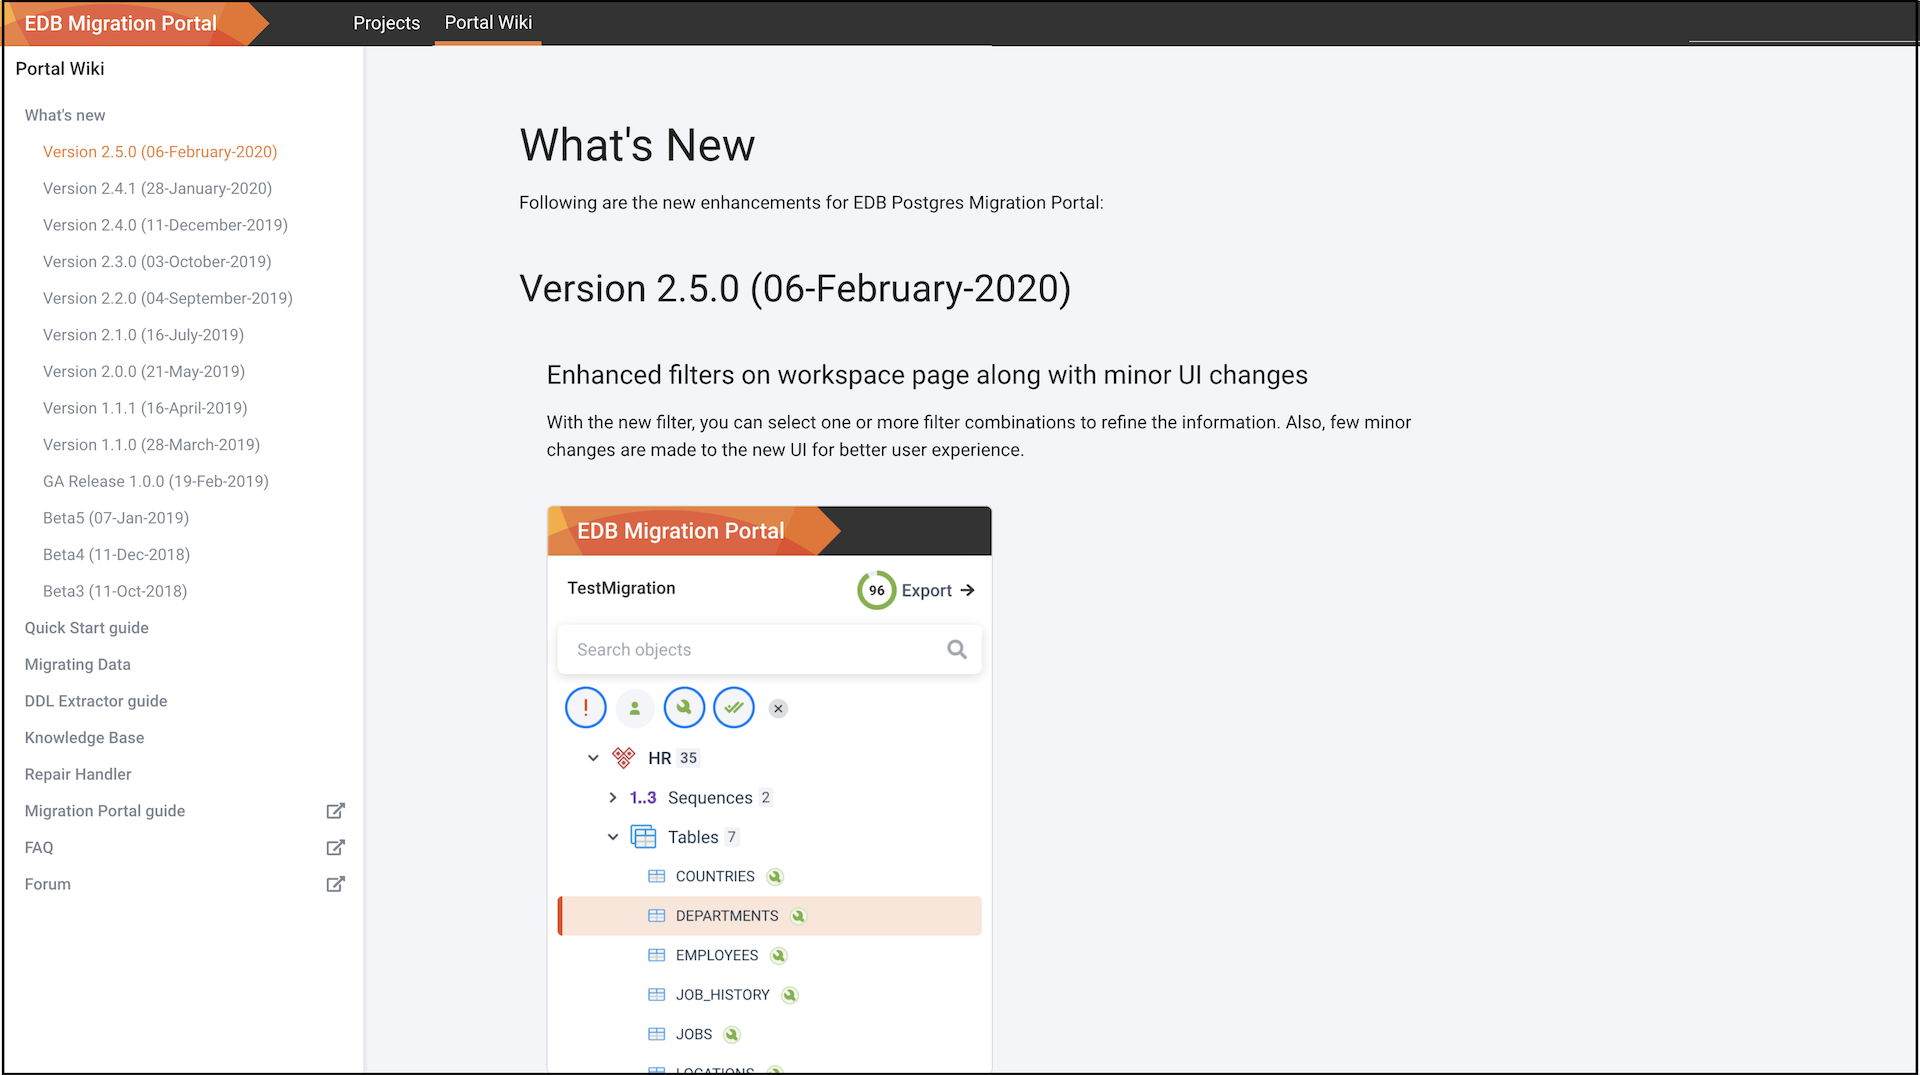Open Version 2.4.1 (28-January-2020) notes
The width and height of the screenshot is (1920, 1075).
tap(157, 189)
